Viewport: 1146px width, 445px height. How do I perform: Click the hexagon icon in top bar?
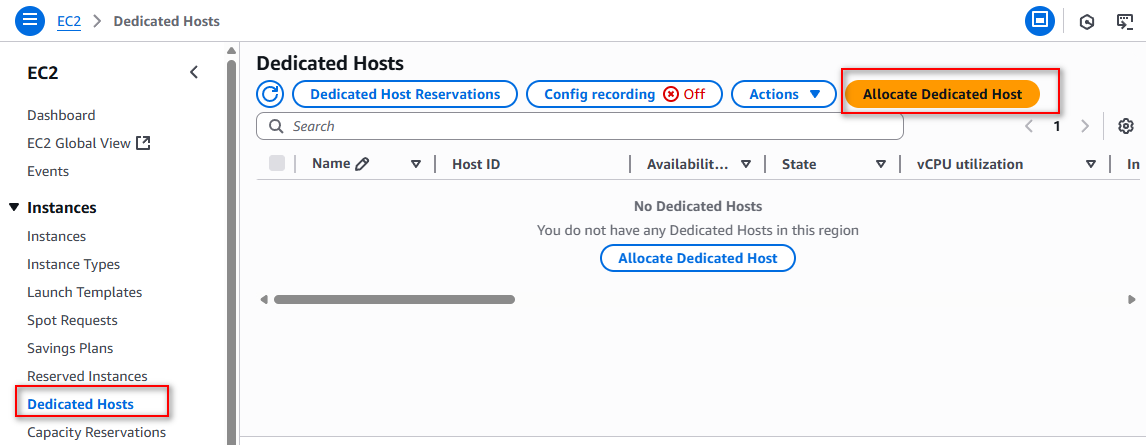(x=1087, y=22)
